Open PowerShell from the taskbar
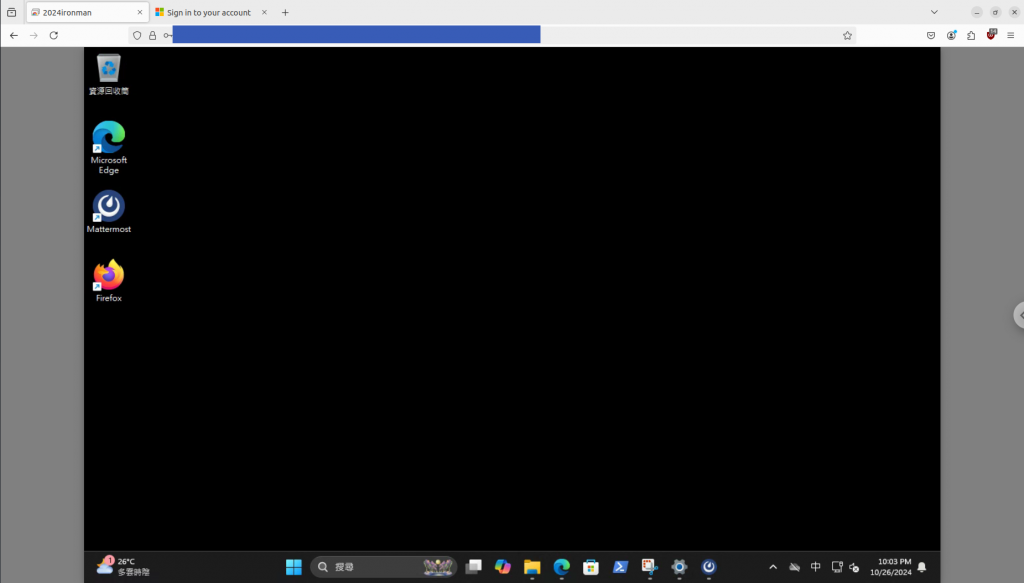This screenshot has width=1024, height=583. click(620, 567)
